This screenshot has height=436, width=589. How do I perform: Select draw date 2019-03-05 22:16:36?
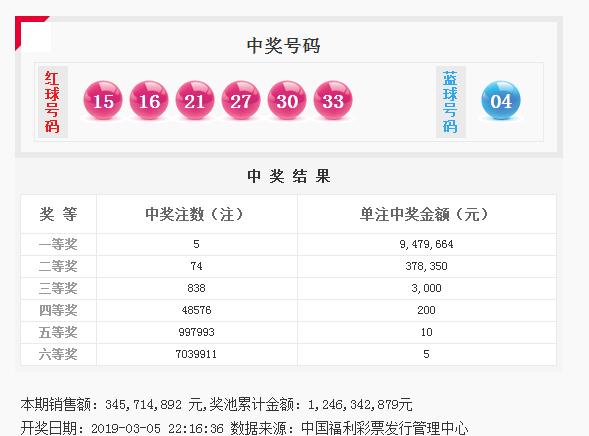coord(157,428)
